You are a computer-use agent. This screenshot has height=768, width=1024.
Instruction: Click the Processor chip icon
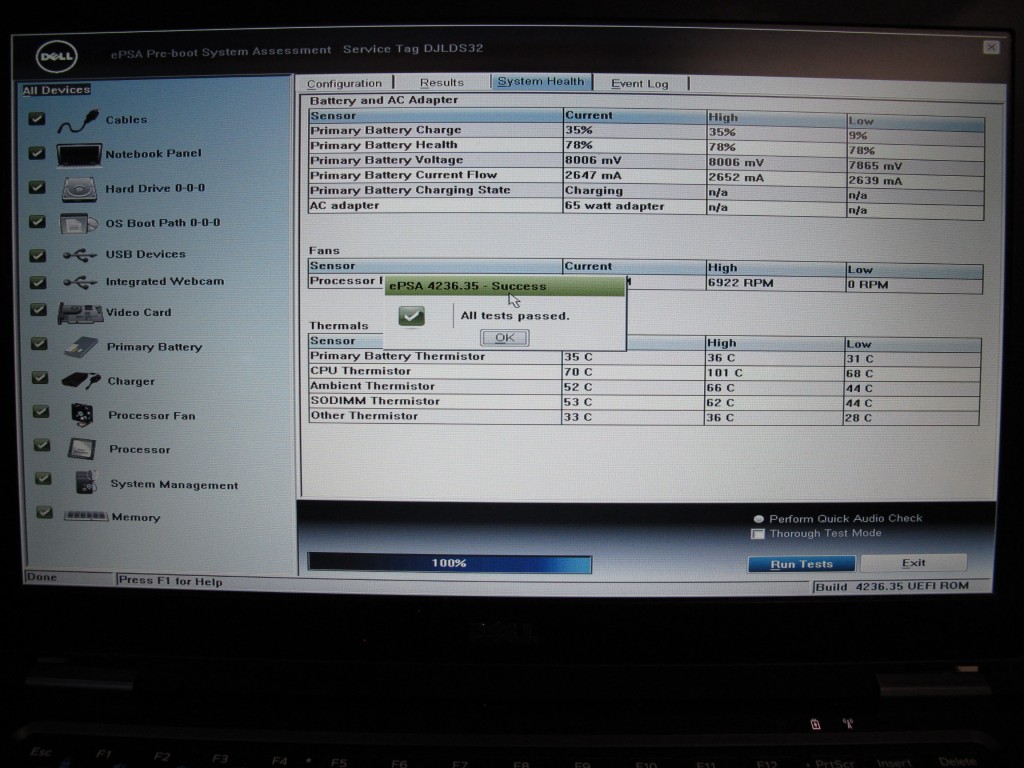pyautogui.click(x=82, y=449)
